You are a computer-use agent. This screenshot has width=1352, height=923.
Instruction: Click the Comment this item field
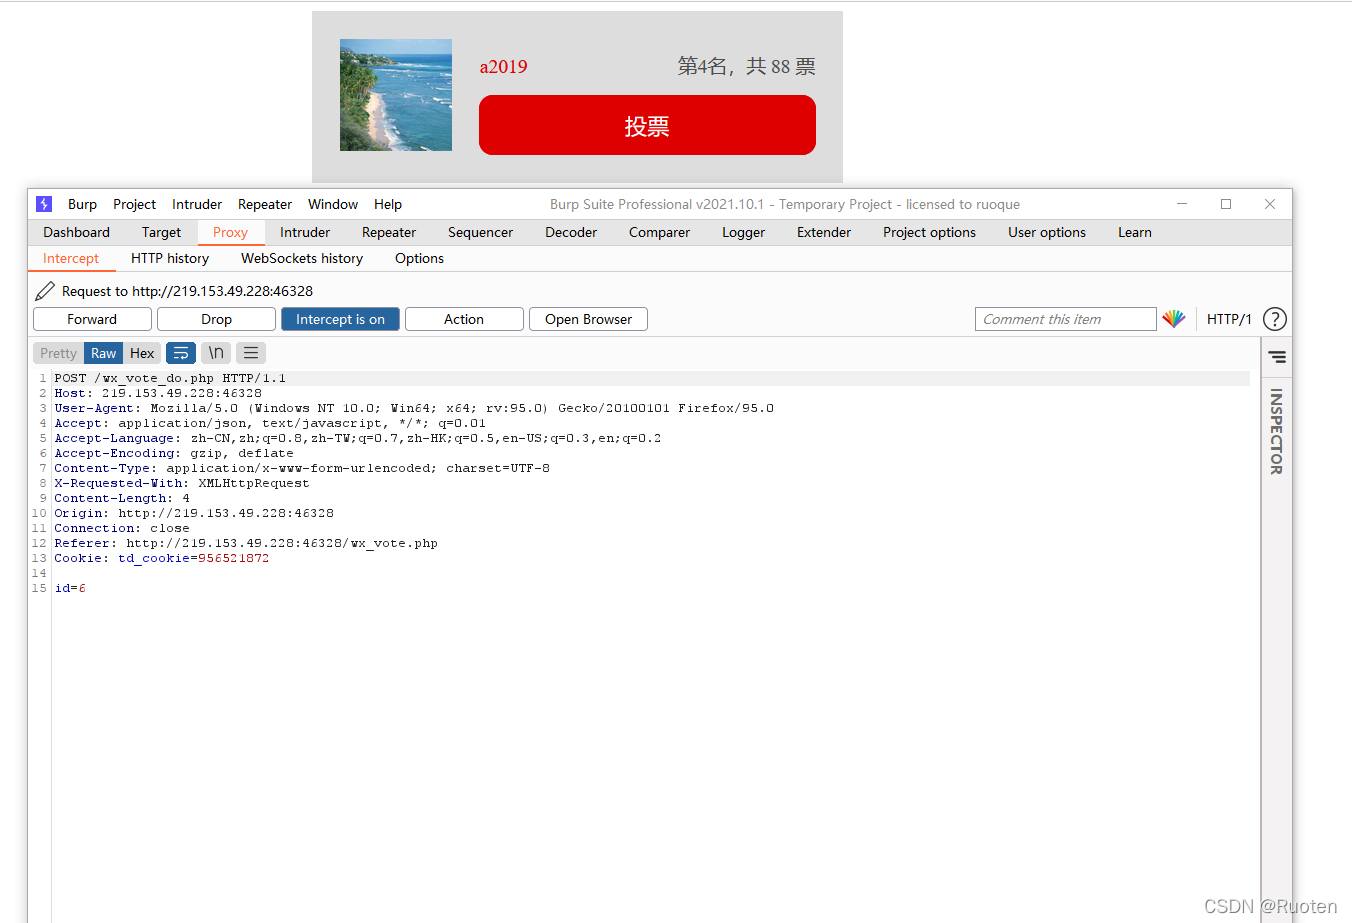tap(1066, 319)
